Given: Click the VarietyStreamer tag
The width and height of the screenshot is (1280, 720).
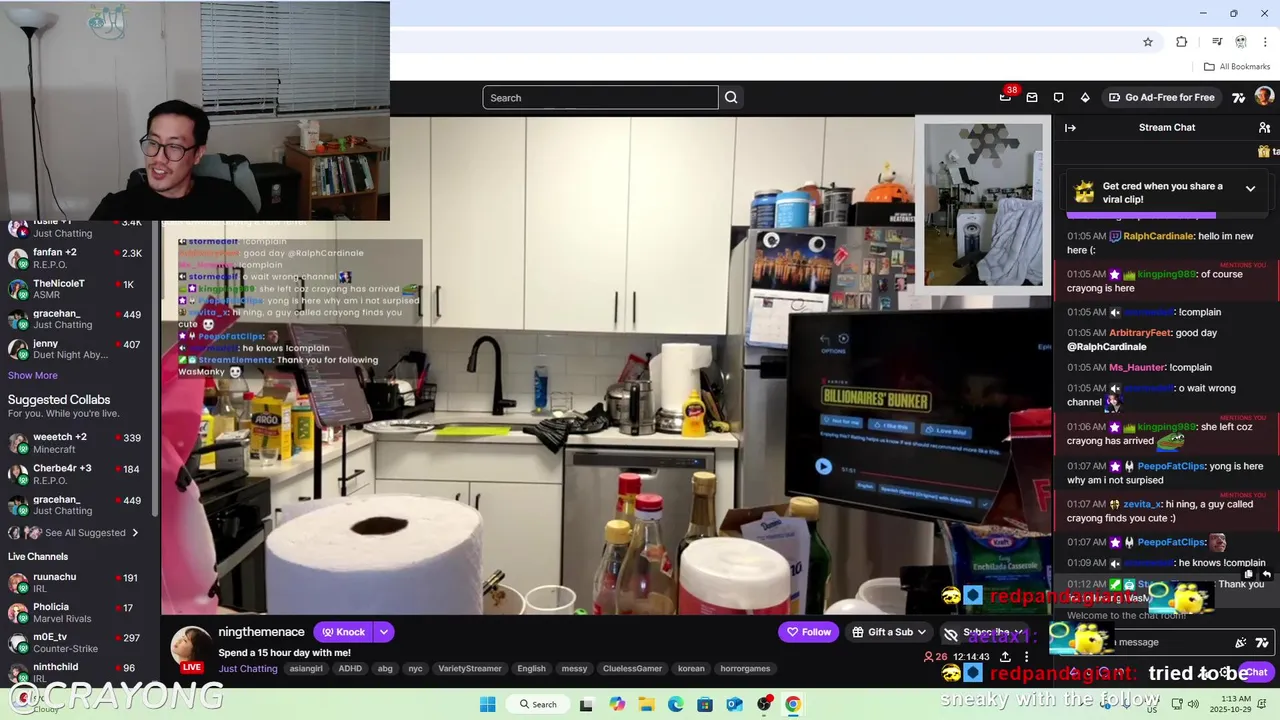Looking at the screenshot, I should 470,668.
